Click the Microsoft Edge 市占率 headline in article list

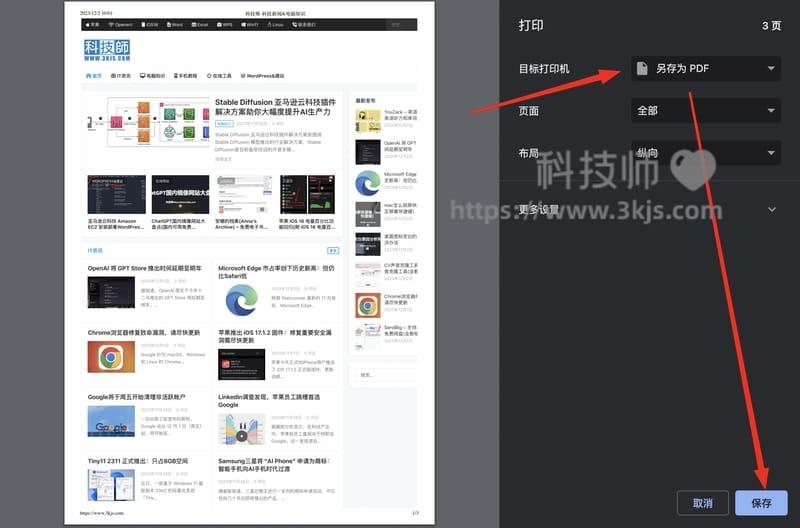277,271
